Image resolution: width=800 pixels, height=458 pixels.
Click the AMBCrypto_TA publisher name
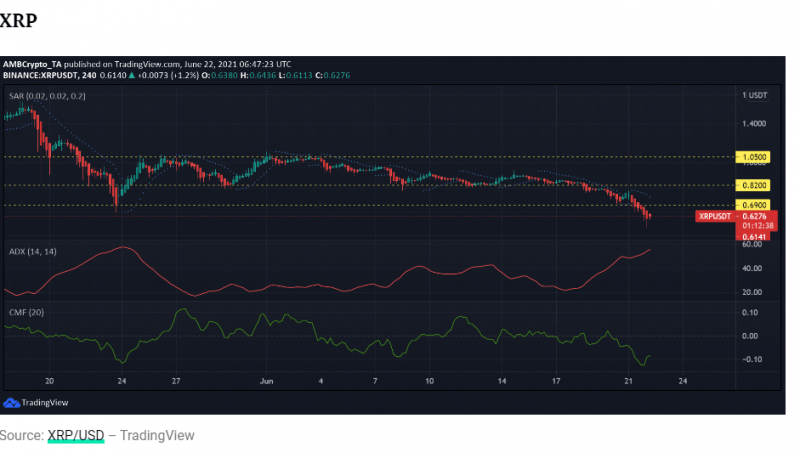(32, 64)
